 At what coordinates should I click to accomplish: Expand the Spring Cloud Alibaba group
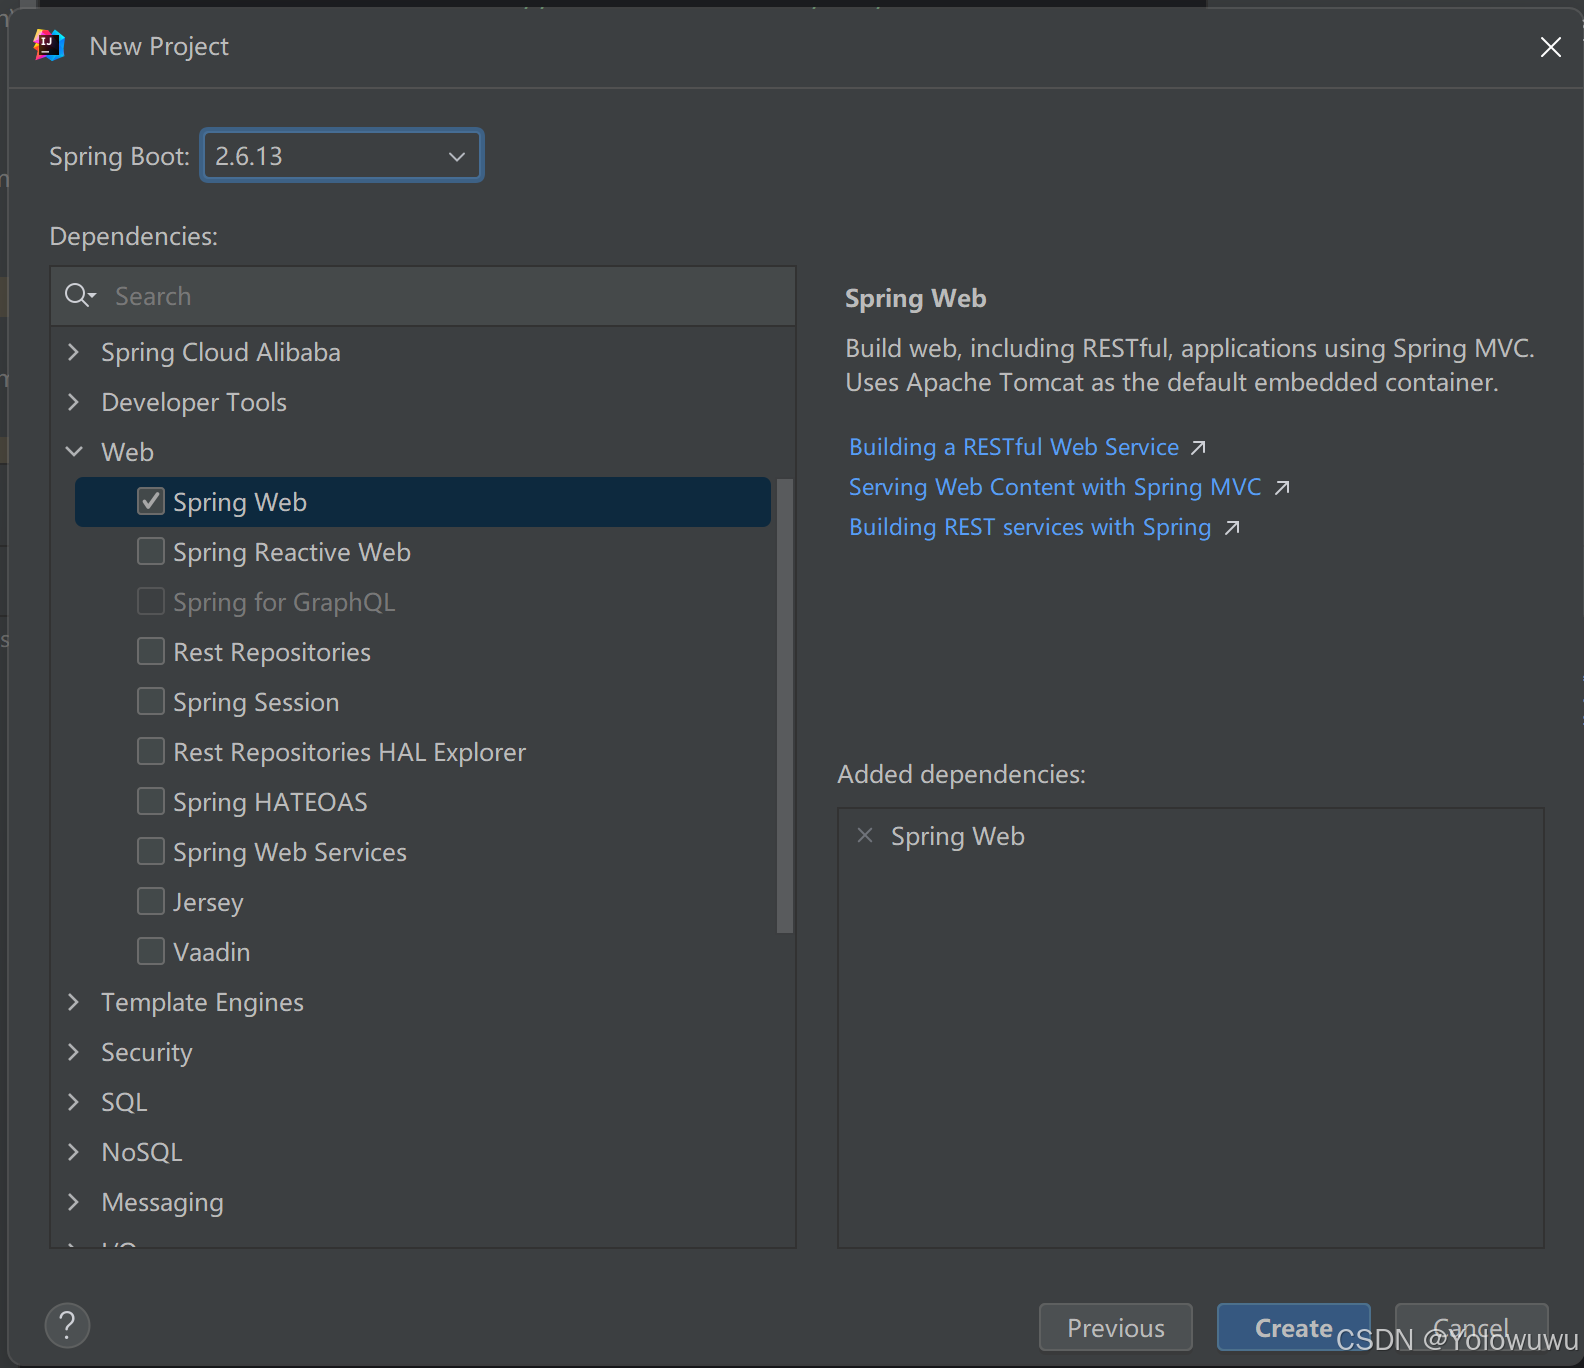click(x=73, y=352)
